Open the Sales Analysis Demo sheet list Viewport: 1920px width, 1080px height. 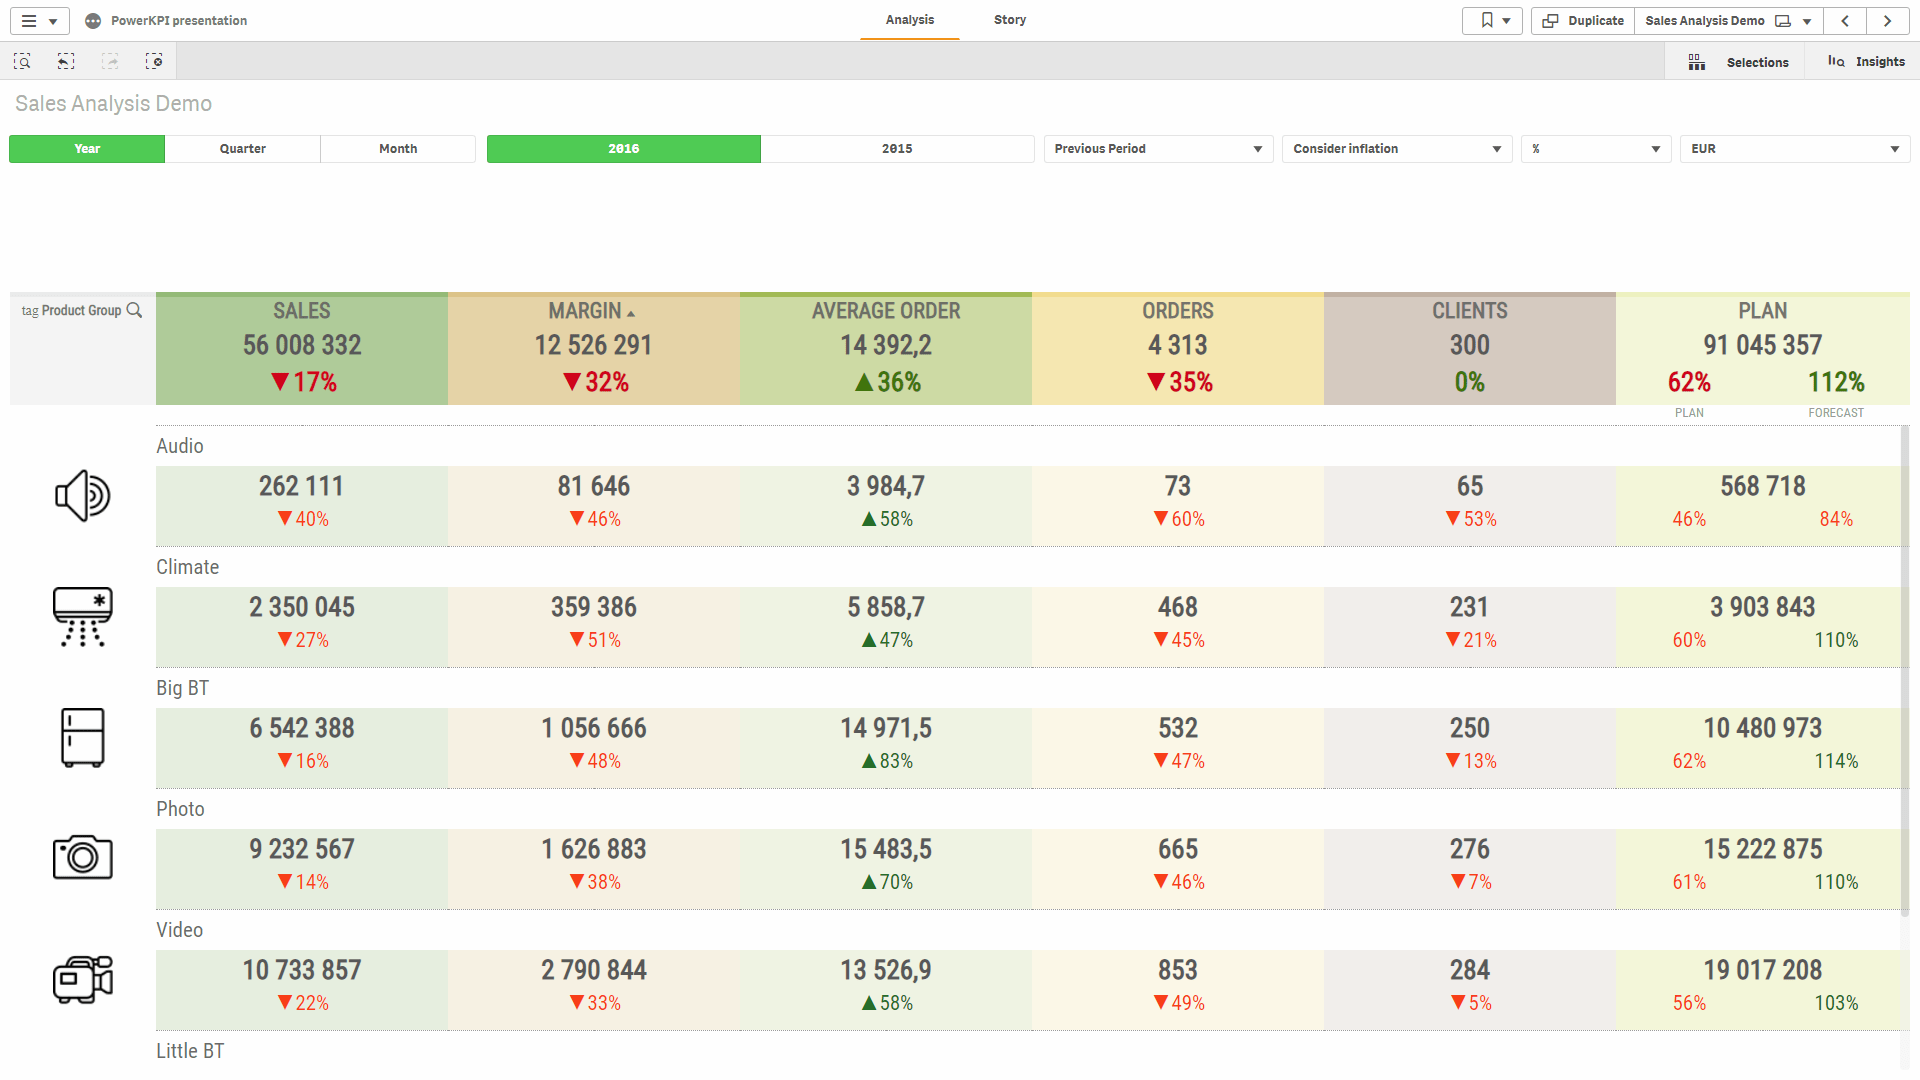click(1728, 21)
